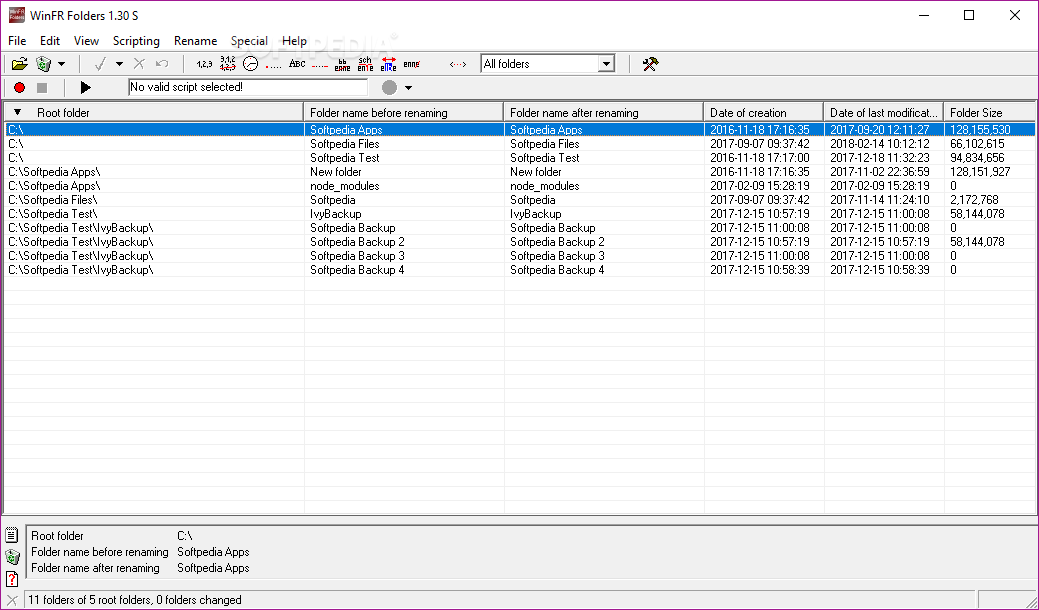Start script recording with the red circle
The width and height of the screenshot is (1039, 610).
[19, 87]
